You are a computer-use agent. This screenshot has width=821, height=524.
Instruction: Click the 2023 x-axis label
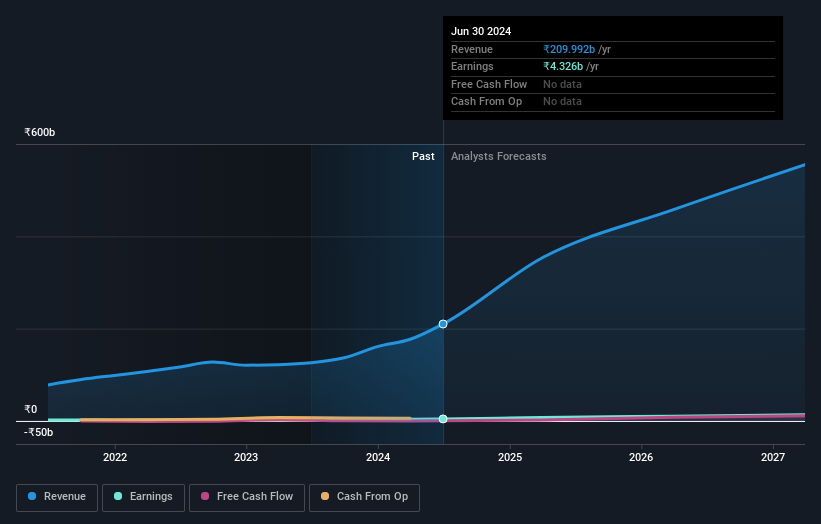click(x=246, y=457)
